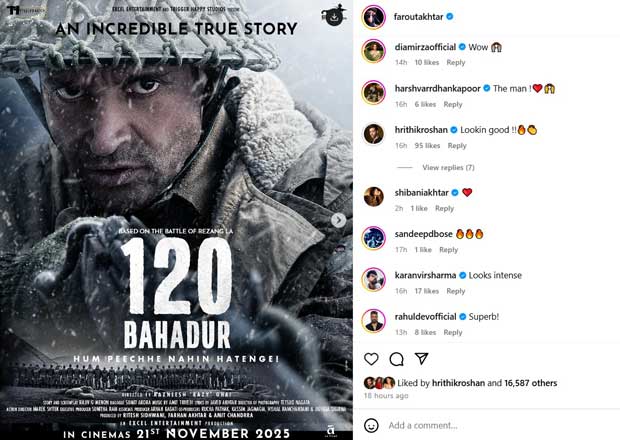Open the faroutakhtar username link
The image size is (620, 440).
pyautogui.click(x=418, y=17)
